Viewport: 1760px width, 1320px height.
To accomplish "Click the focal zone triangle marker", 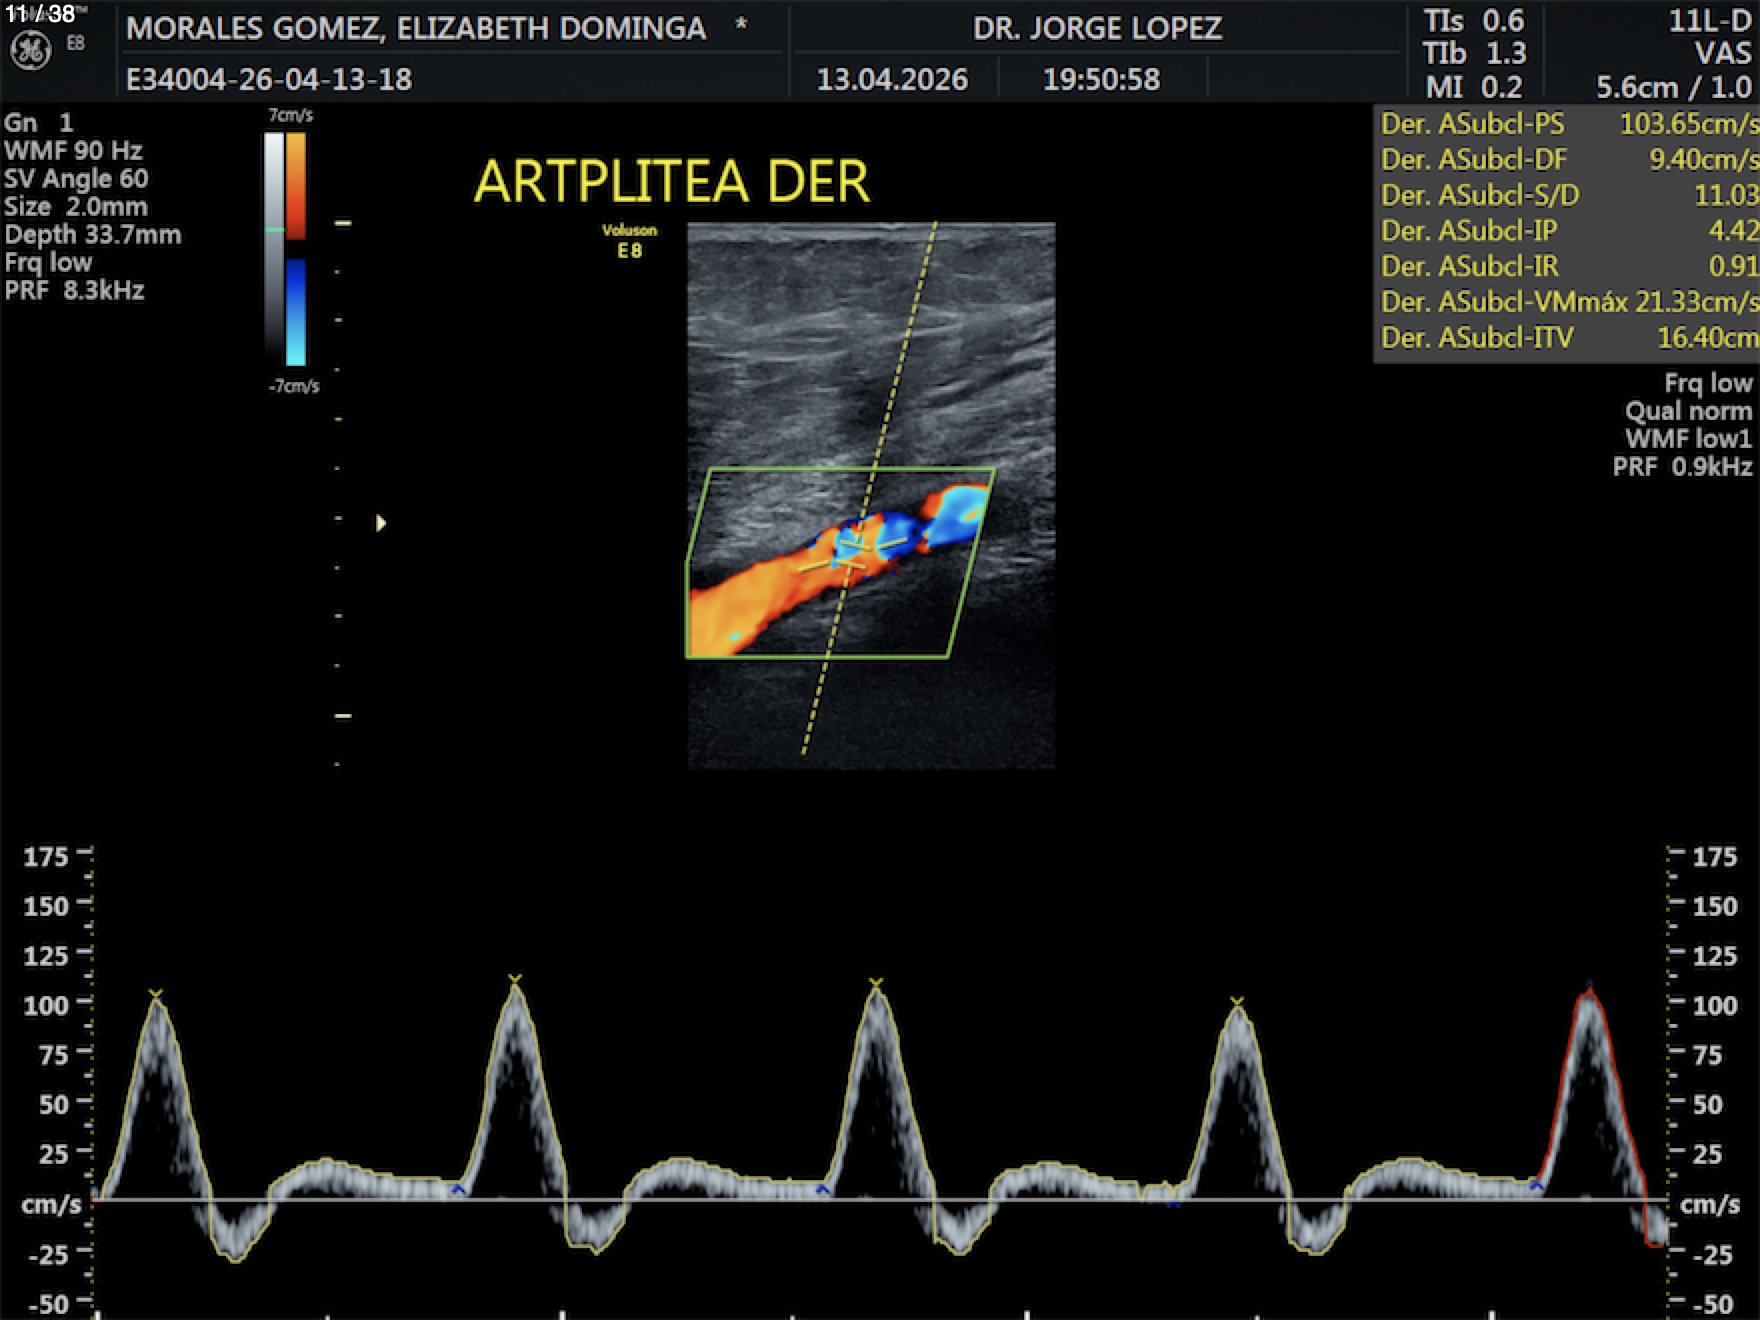I will coord(380,523).
